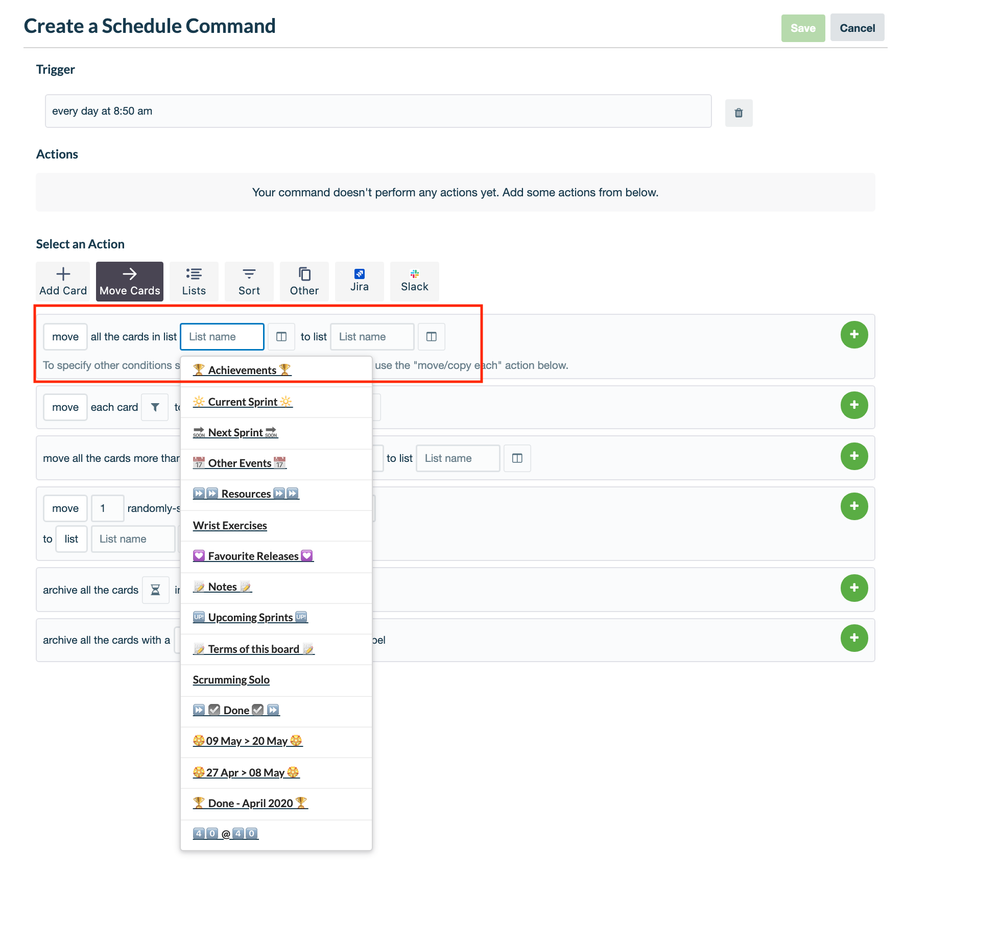Choose Notes from the list dropdown

(x=277, y=587)
